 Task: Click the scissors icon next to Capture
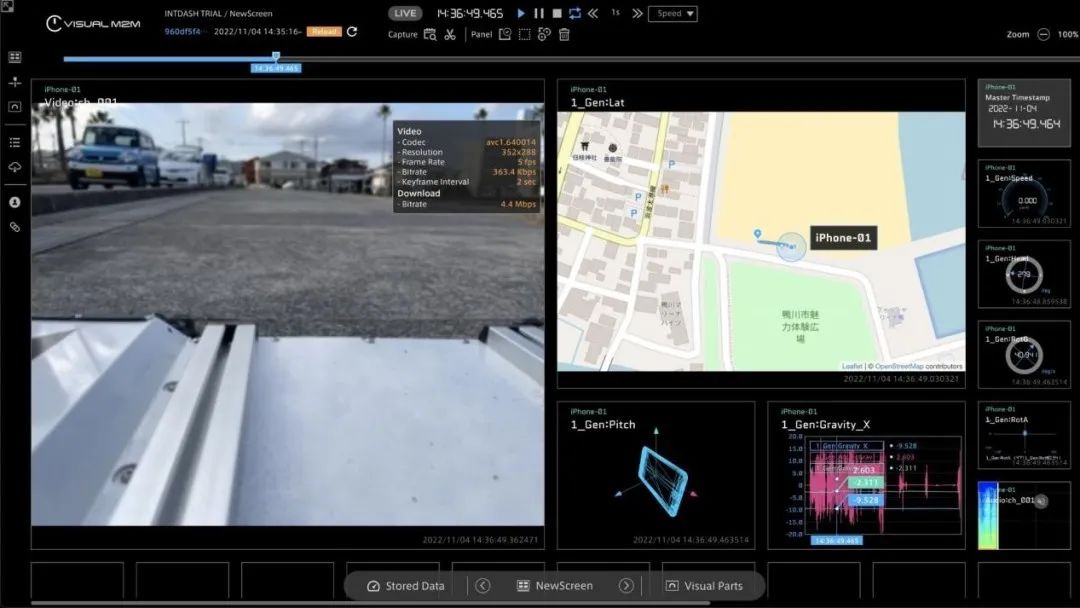tap(450, 34)
